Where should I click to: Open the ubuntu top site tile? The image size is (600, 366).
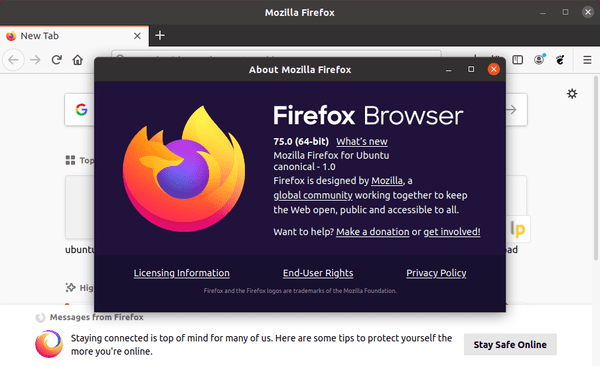point(80,208)
